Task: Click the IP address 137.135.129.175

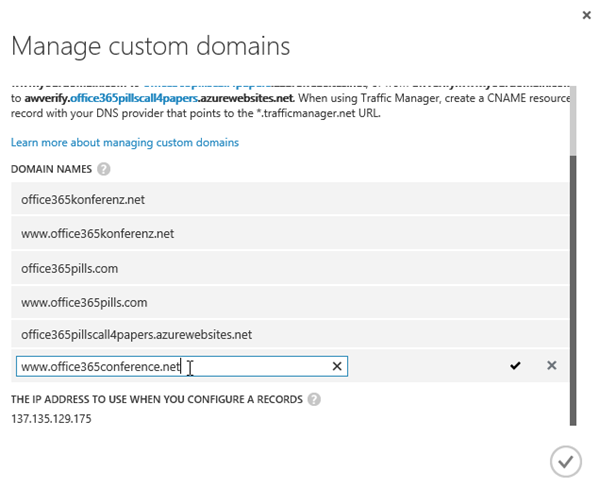Action: 51,419
